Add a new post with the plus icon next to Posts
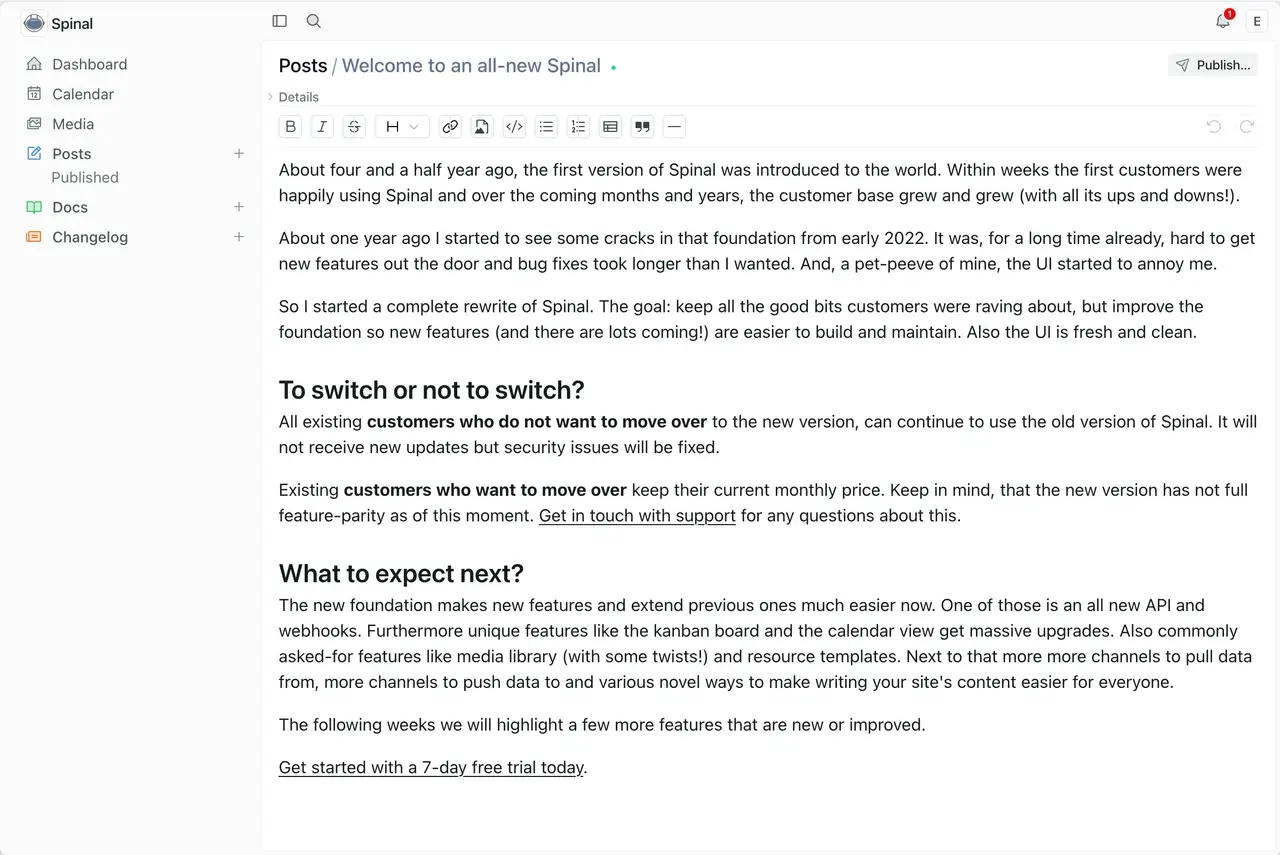The width and height of the screenshot is (1280, 855). point(239,153)
